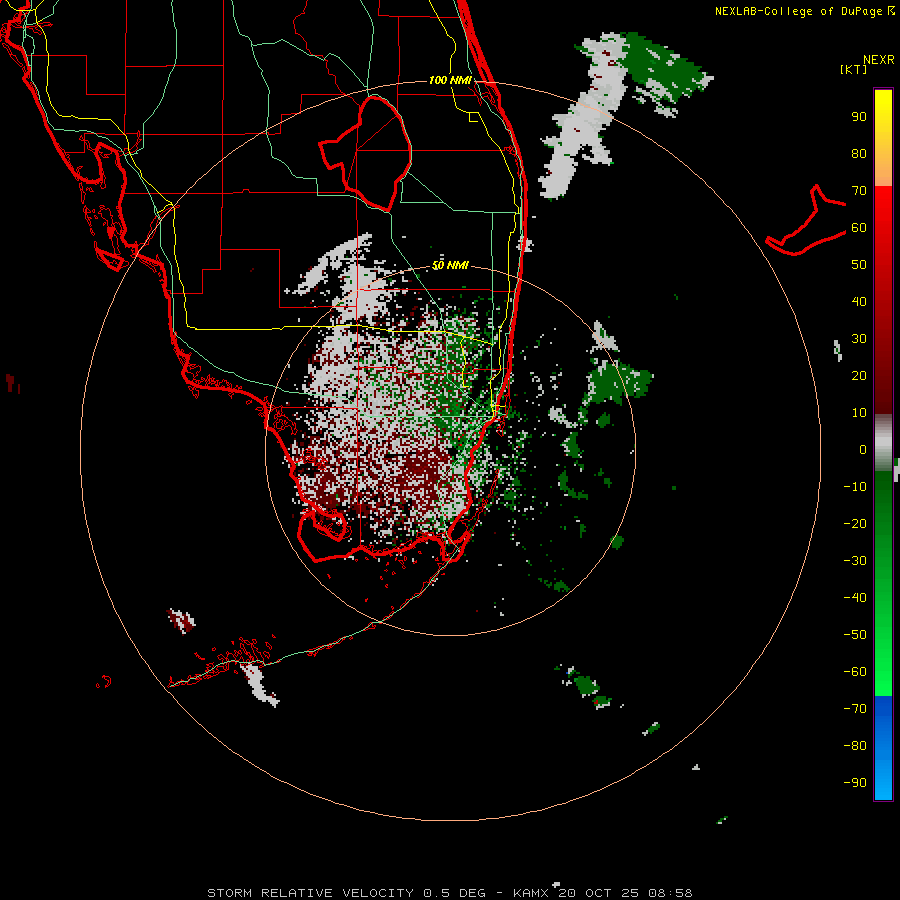
Task: Click the '80' value on the velocity scale
Action: click(859, 153)
